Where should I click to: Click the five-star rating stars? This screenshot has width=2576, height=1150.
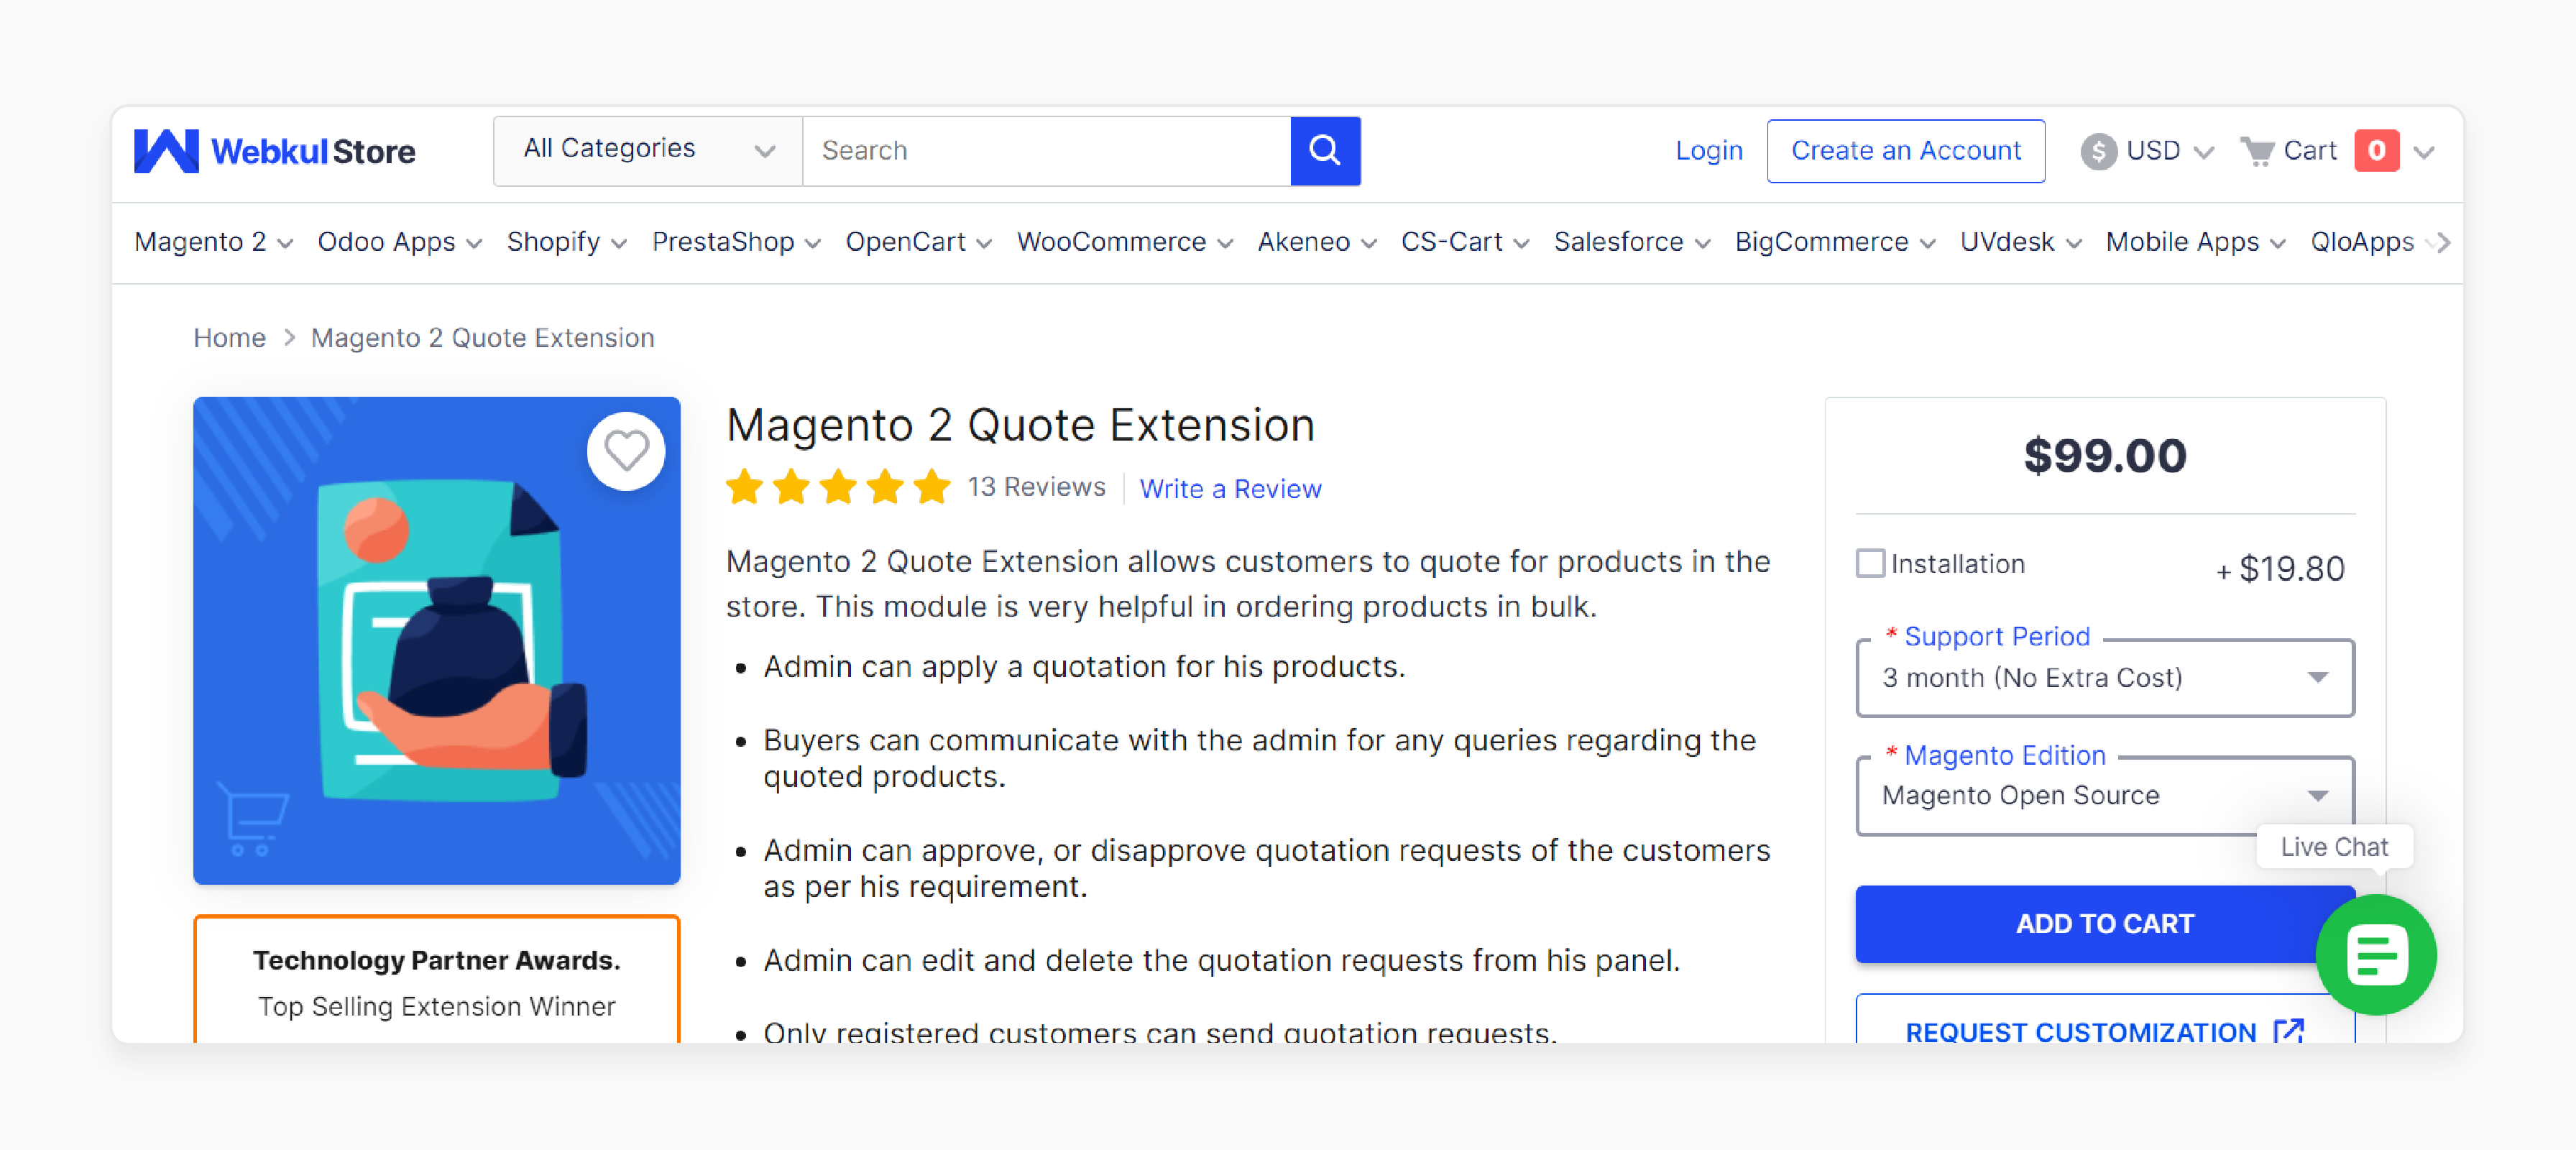pyautogui.click(x=838, y=488)
